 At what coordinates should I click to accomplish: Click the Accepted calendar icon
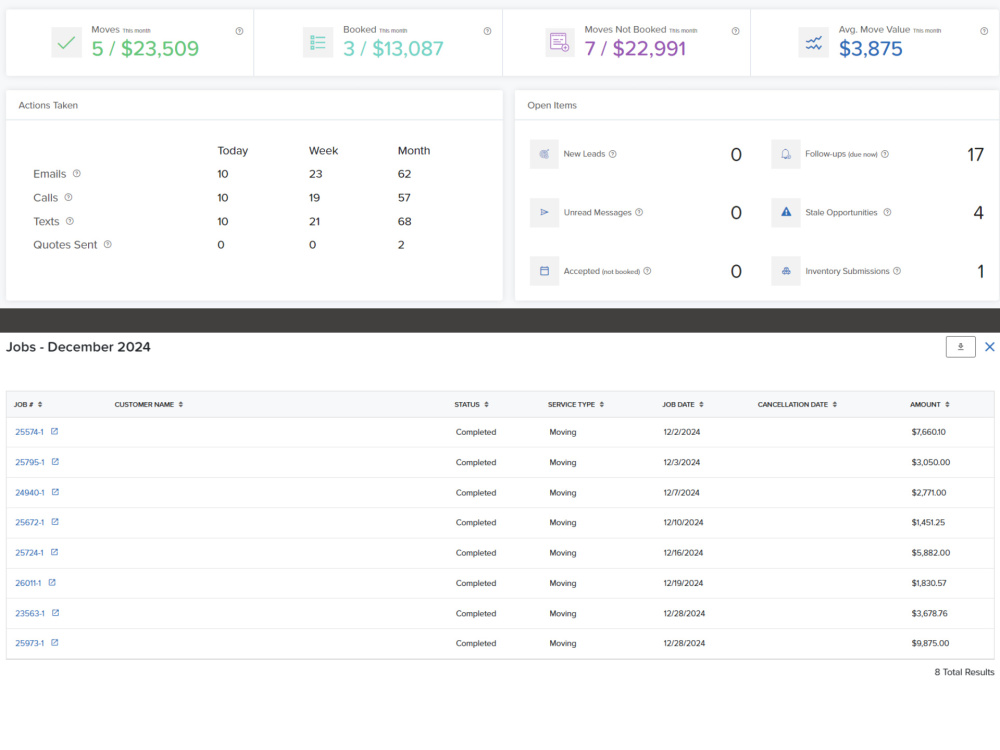coord(544,271)
